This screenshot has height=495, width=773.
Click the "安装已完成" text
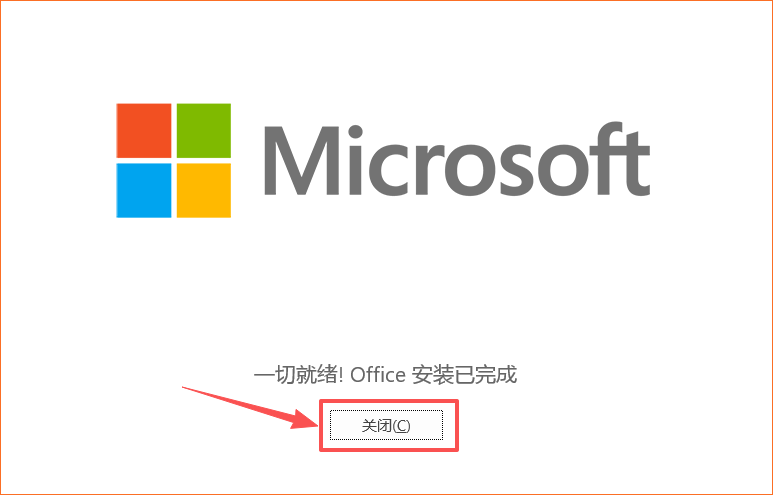(x=464, y=375)
